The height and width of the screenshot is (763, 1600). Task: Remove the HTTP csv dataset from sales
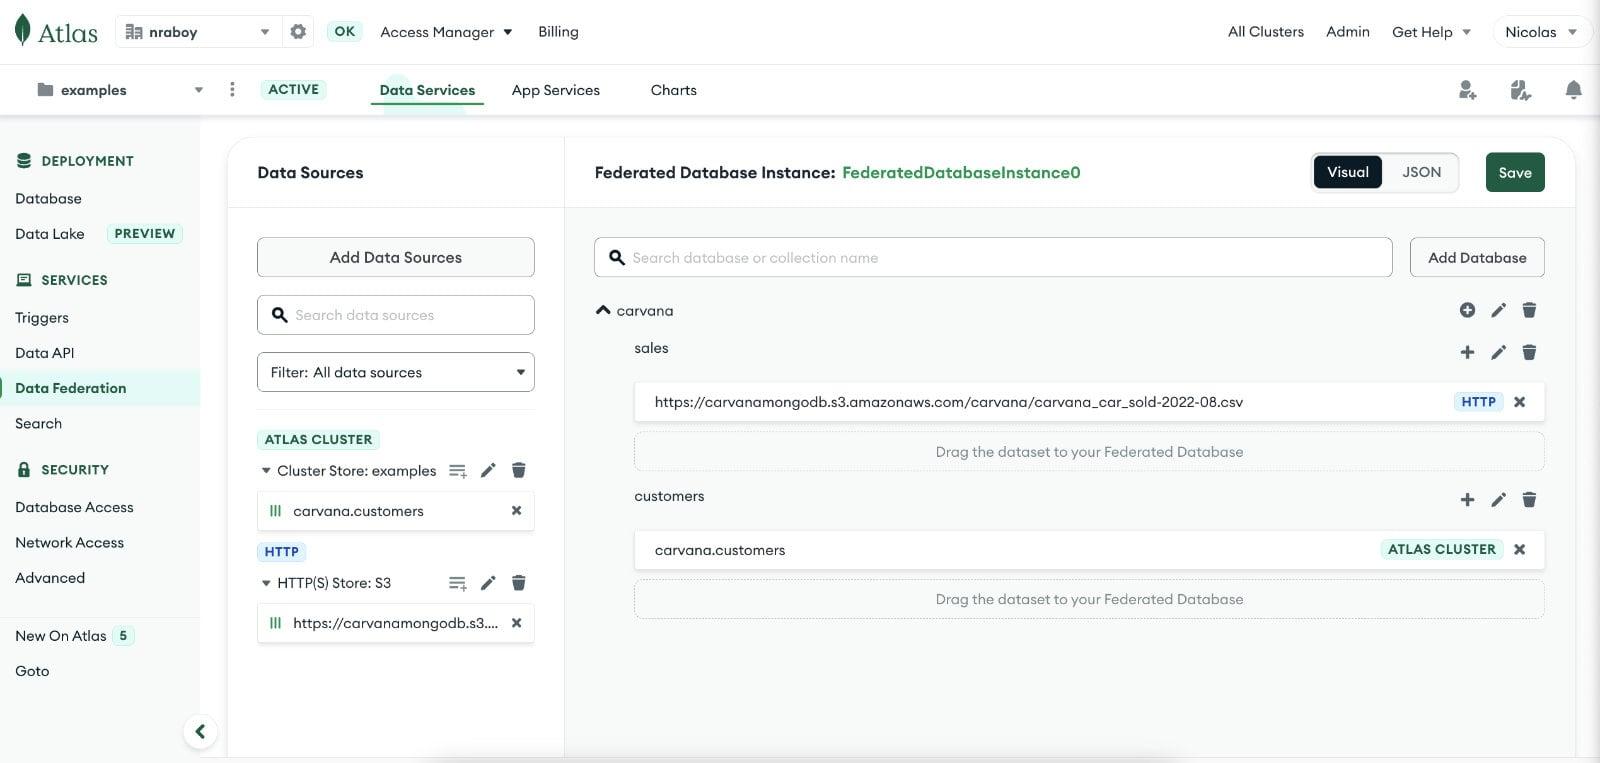pos(1520,402)
